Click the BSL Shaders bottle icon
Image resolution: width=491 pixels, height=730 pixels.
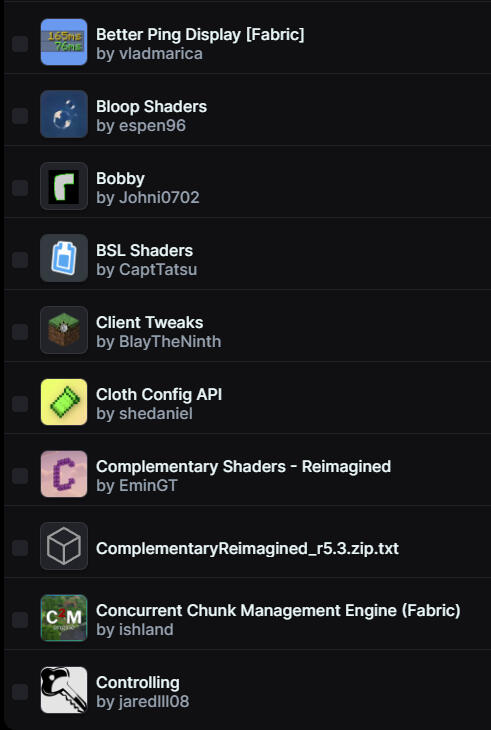(64, 258)
